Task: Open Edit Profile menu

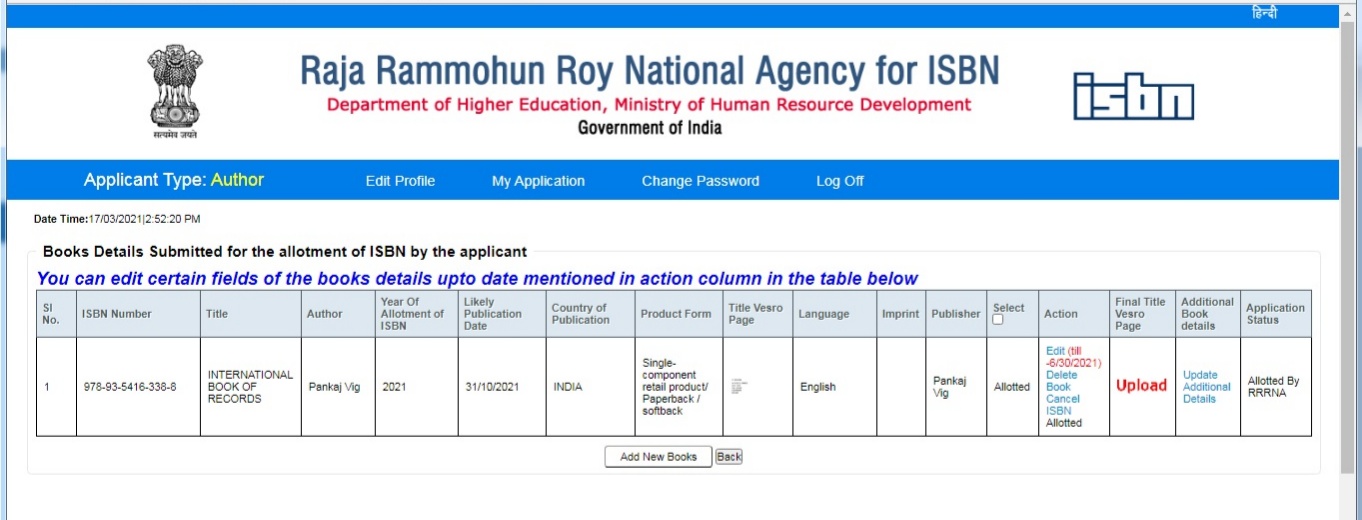Action: coord(400,181)
